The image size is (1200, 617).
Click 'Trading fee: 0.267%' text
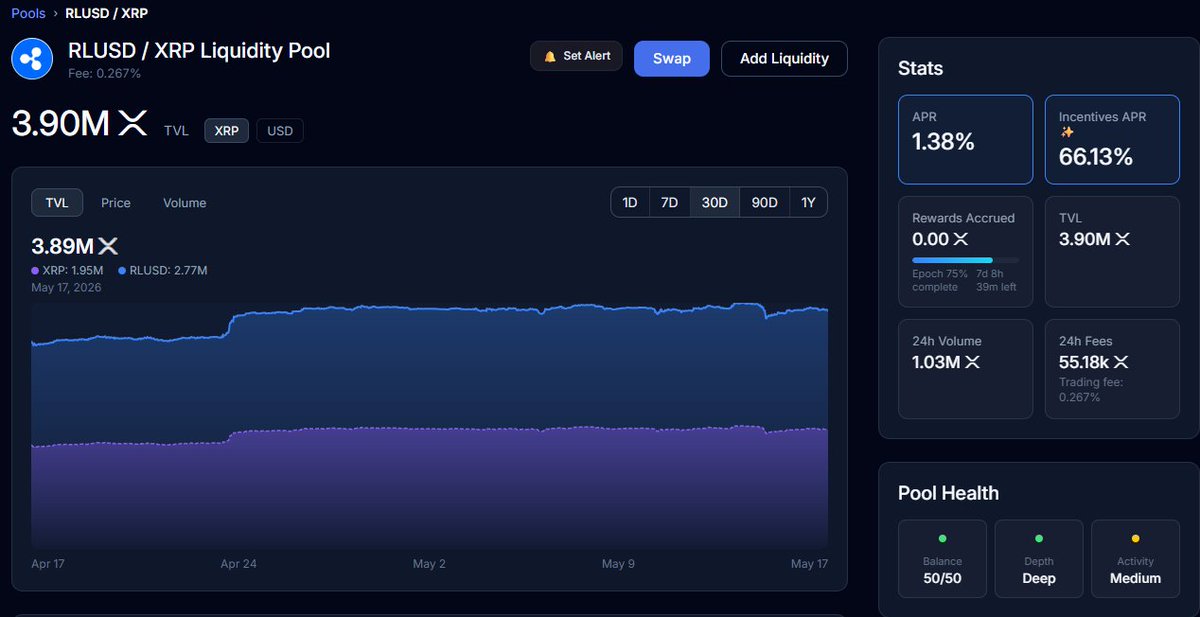[1093, 390]
